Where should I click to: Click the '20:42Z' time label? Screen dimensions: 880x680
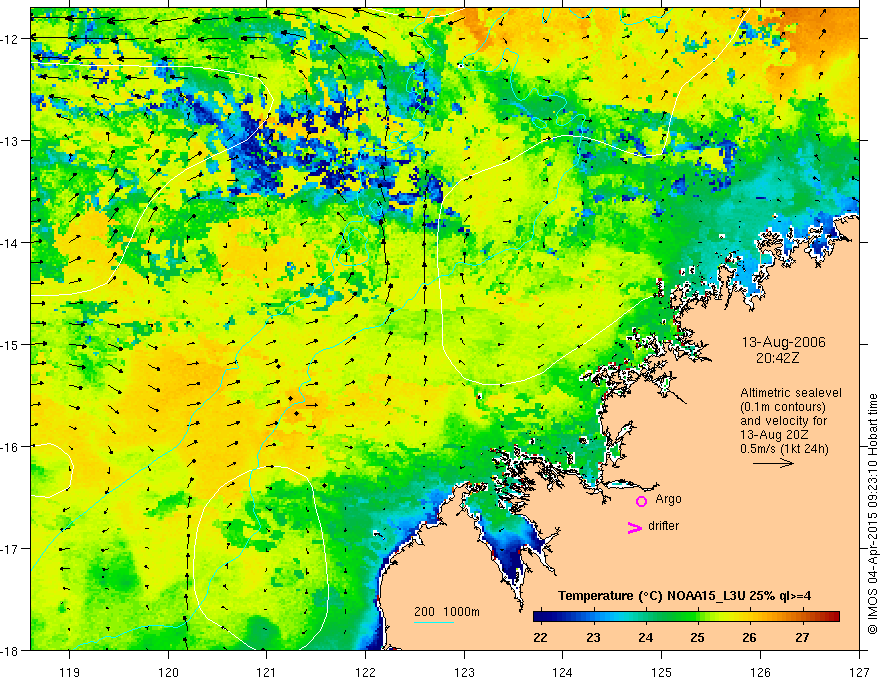pos(777,358)
